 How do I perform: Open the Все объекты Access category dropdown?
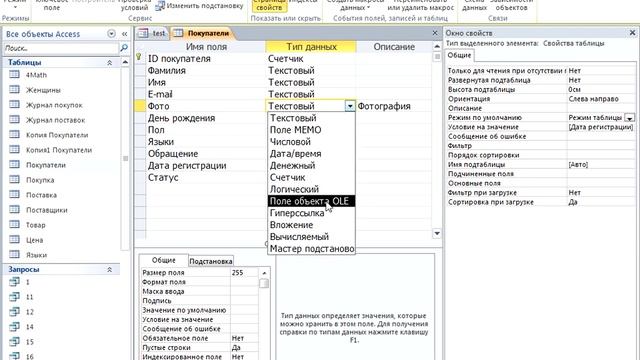(x=111, y=34)
